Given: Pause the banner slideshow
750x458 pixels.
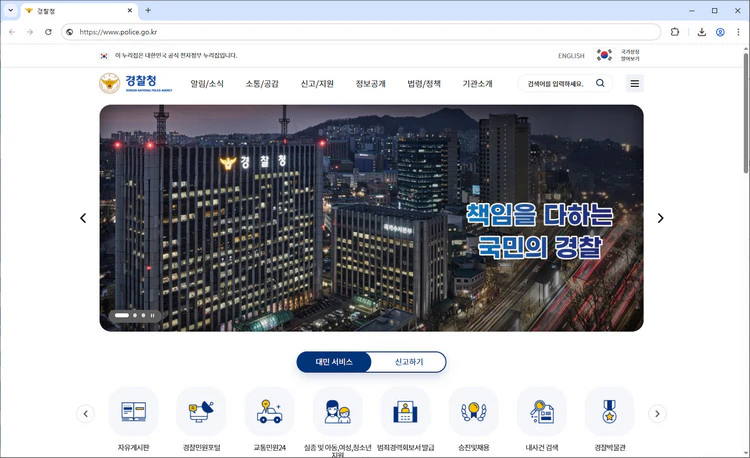Looking at the screenshot, I should click(x=153, y=316).
